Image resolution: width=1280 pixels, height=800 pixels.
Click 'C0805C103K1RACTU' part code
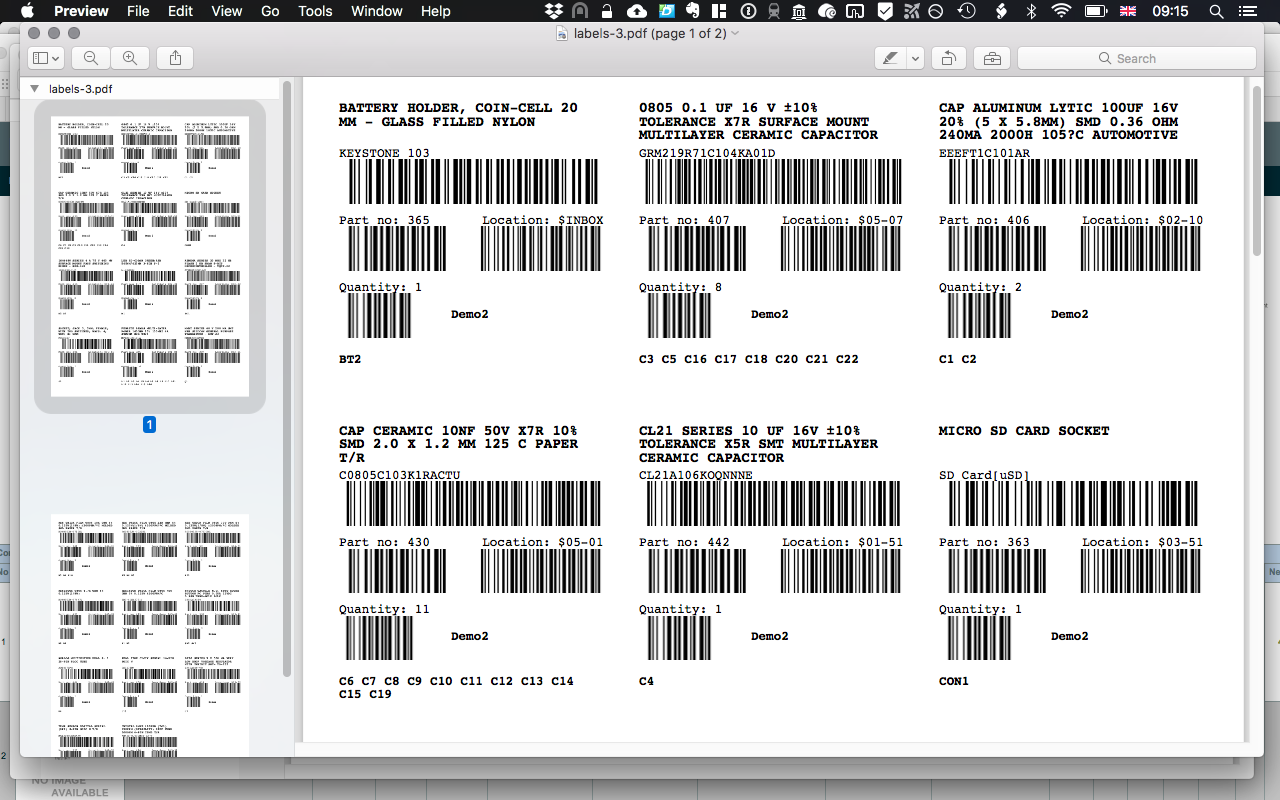coord(400,475)
